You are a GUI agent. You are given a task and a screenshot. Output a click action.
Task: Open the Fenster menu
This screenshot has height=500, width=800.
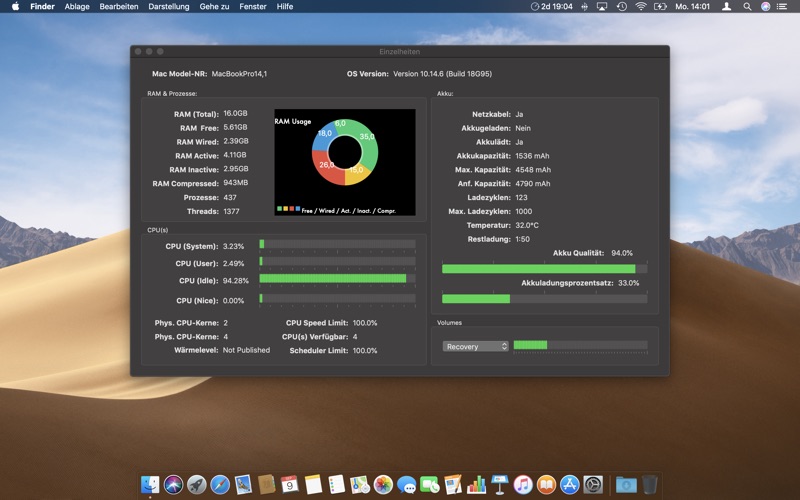253,6
